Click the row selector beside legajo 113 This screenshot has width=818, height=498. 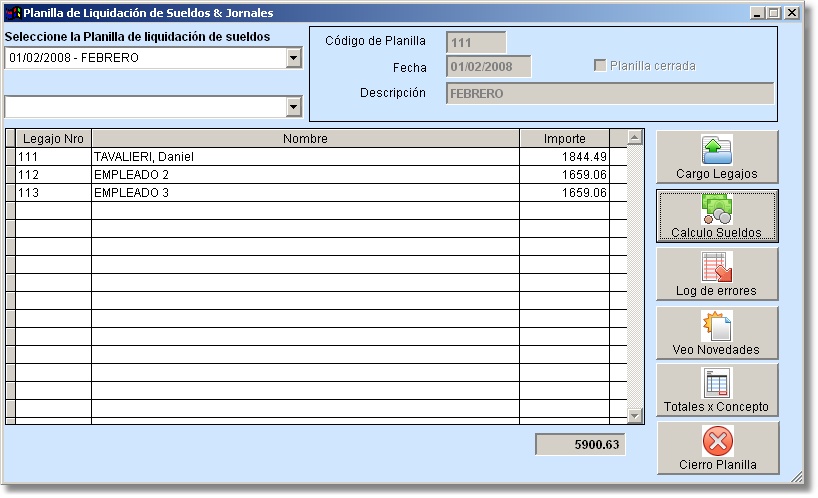(10, 193)
